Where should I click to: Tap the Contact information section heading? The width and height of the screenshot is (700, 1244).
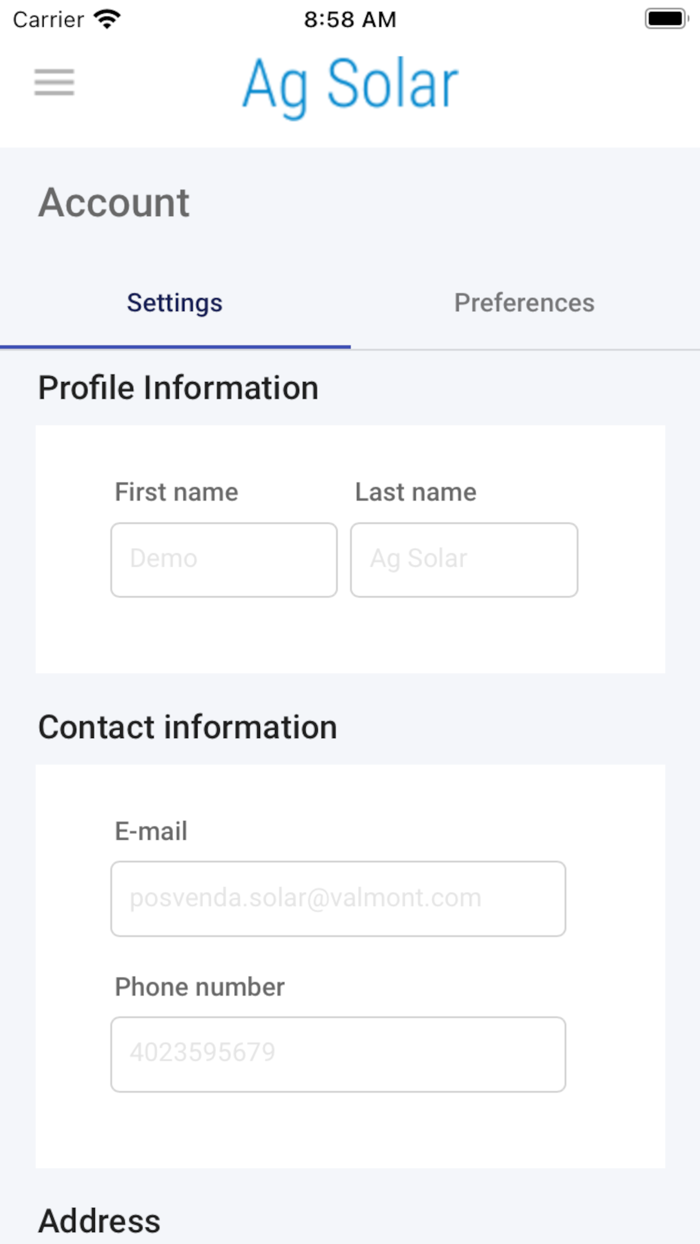(x=188, y=727)
